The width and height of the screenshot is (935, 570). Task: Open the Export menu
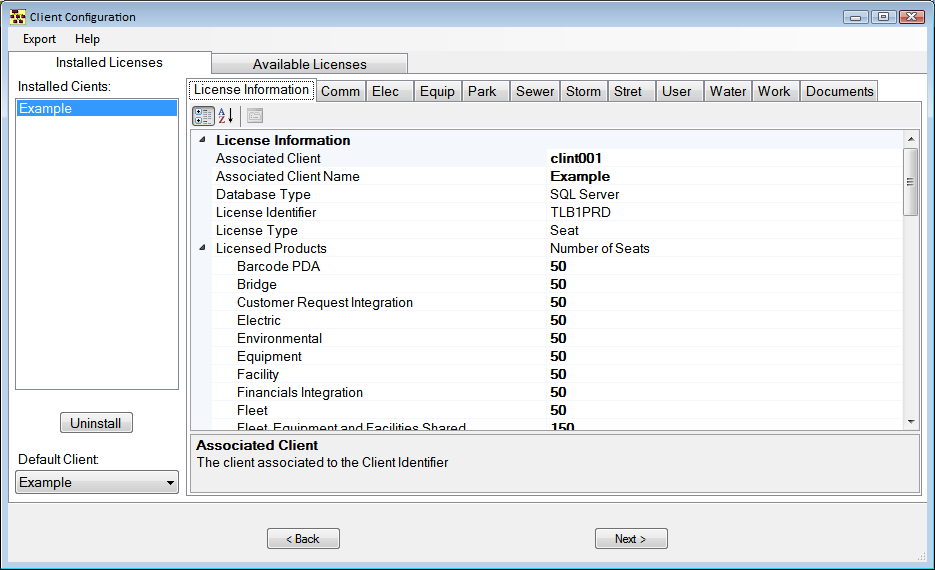click(40, 39)
